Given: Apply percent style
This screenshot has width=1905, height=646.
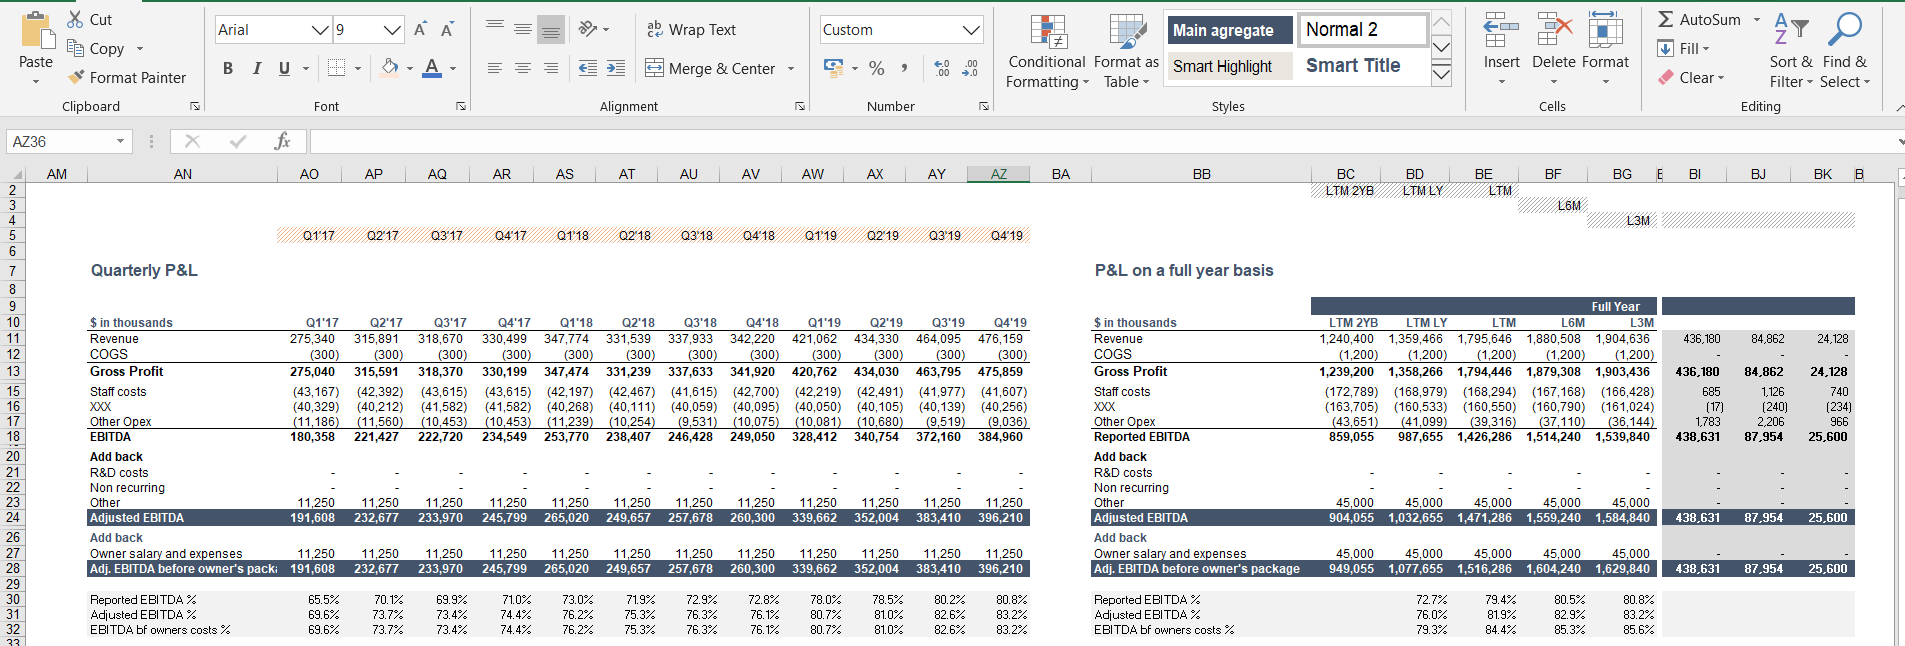Looking at the screenshot, I should (877, 68).
